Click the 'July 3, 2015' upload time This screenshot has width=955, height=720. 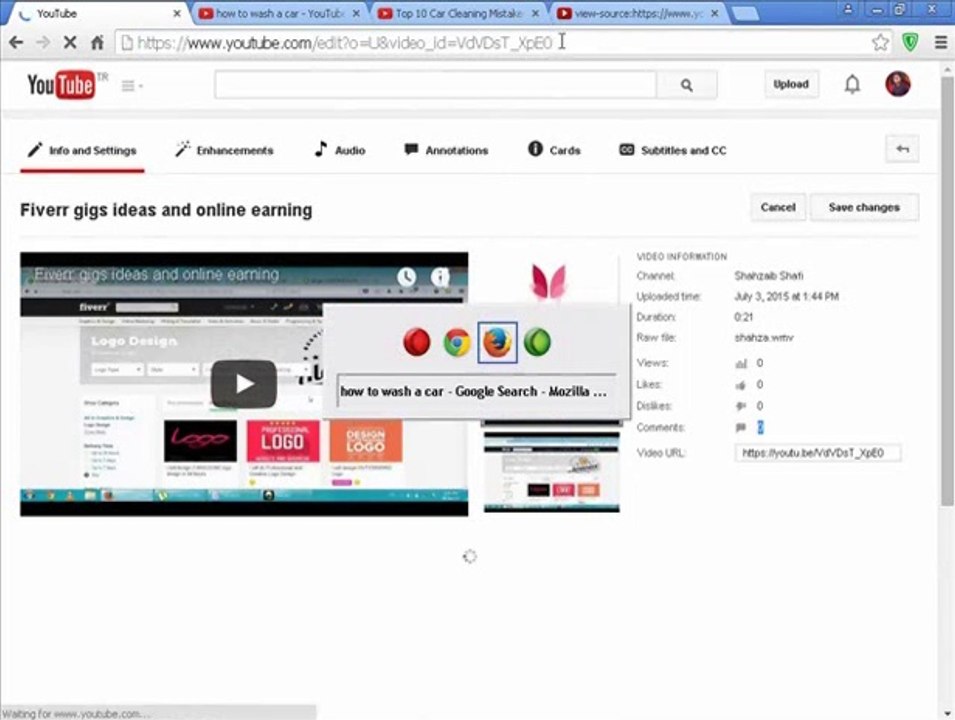click(x=786, y=297)
